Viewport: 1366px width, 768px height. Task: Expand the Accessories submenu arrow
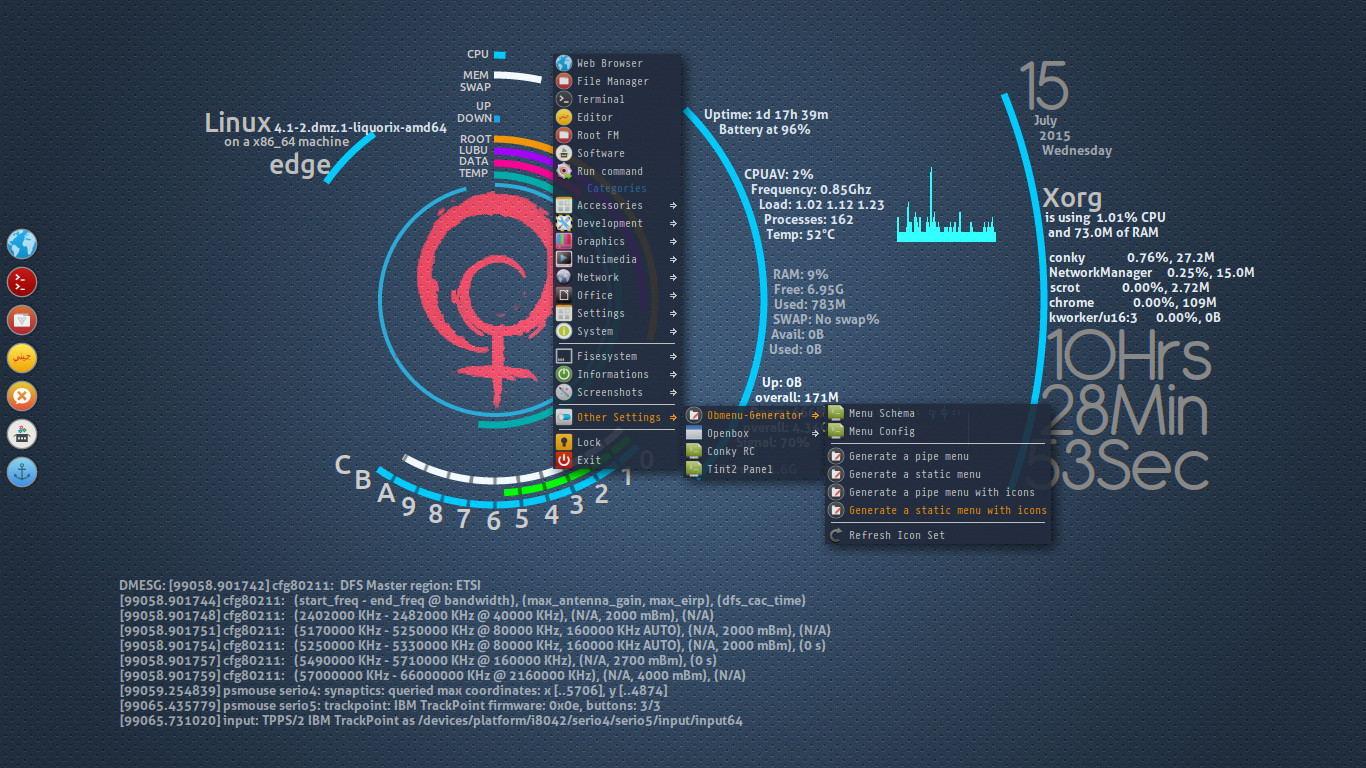coord(674,206)
